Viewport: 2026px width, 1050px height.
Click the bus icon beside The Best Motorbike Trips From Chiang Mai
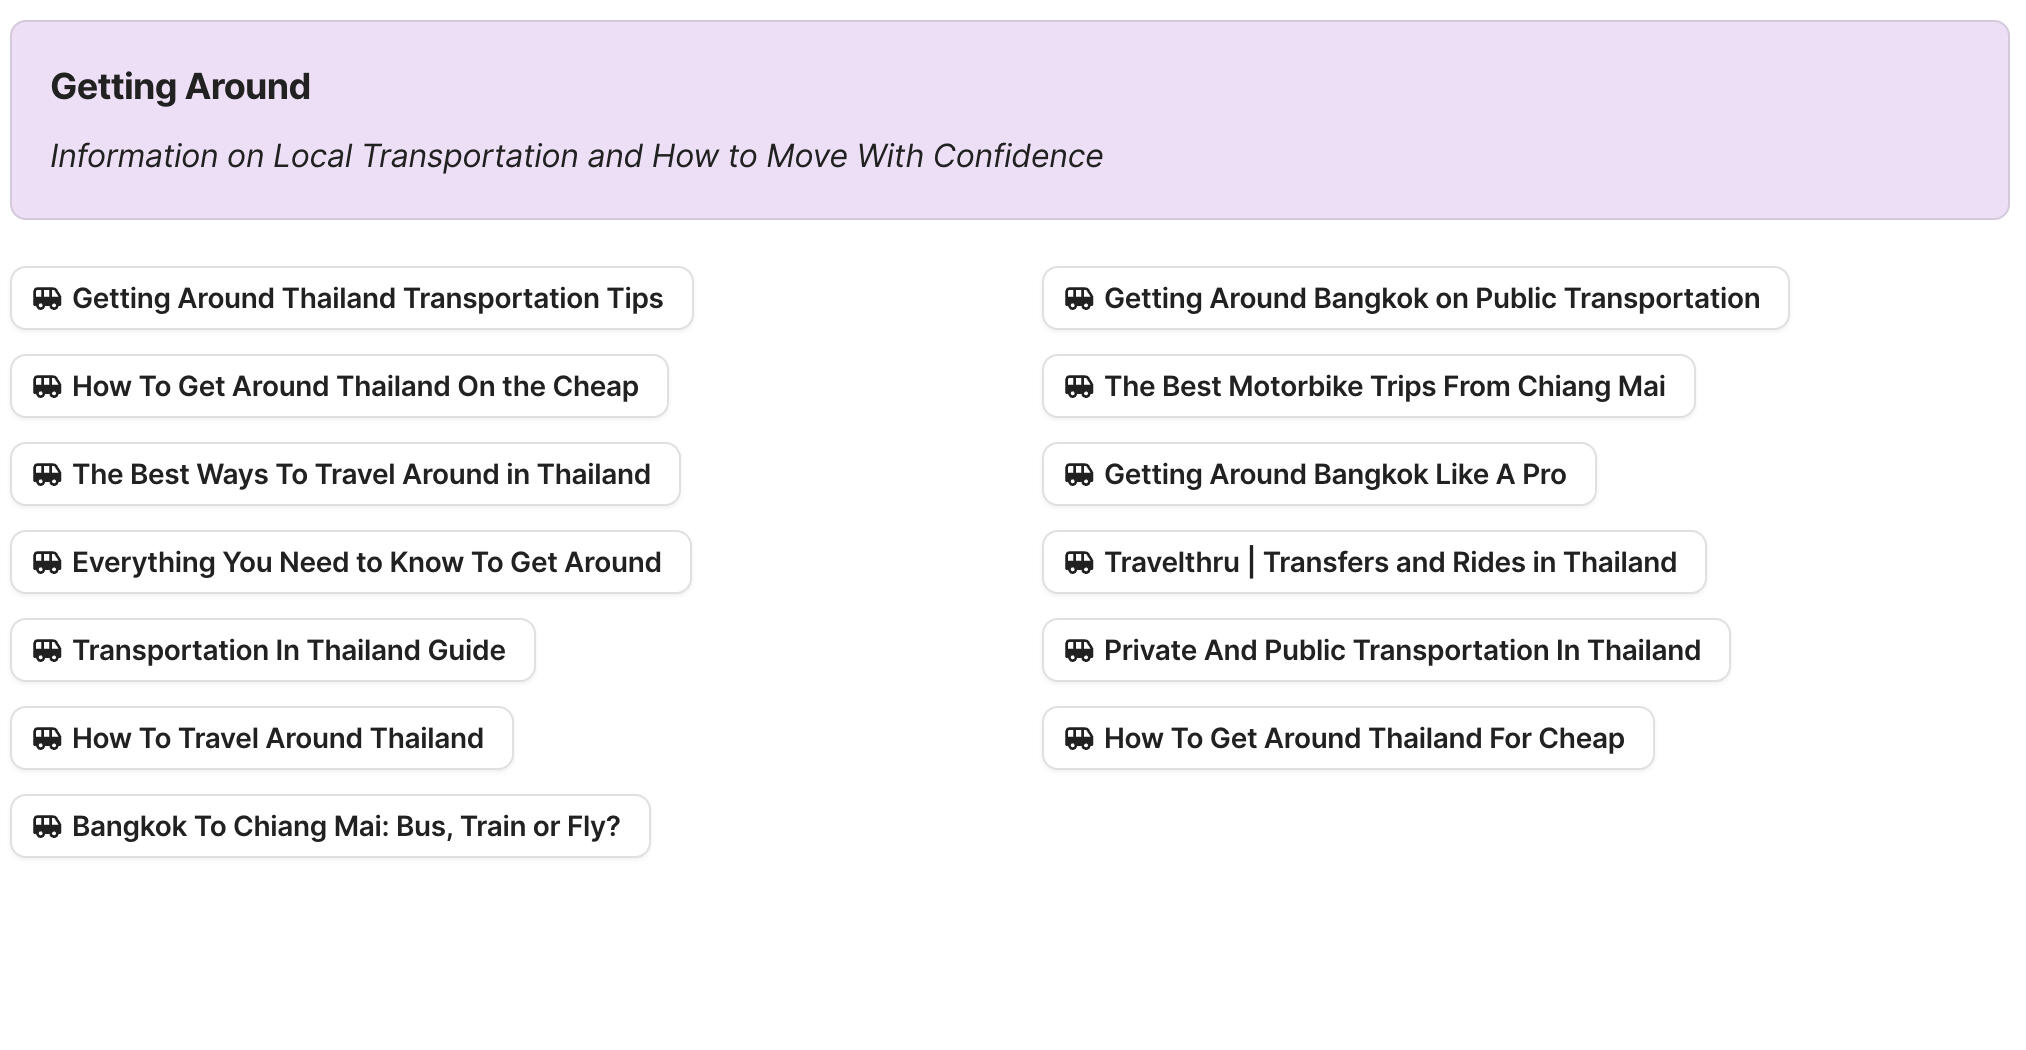[x=1080, y=386]
